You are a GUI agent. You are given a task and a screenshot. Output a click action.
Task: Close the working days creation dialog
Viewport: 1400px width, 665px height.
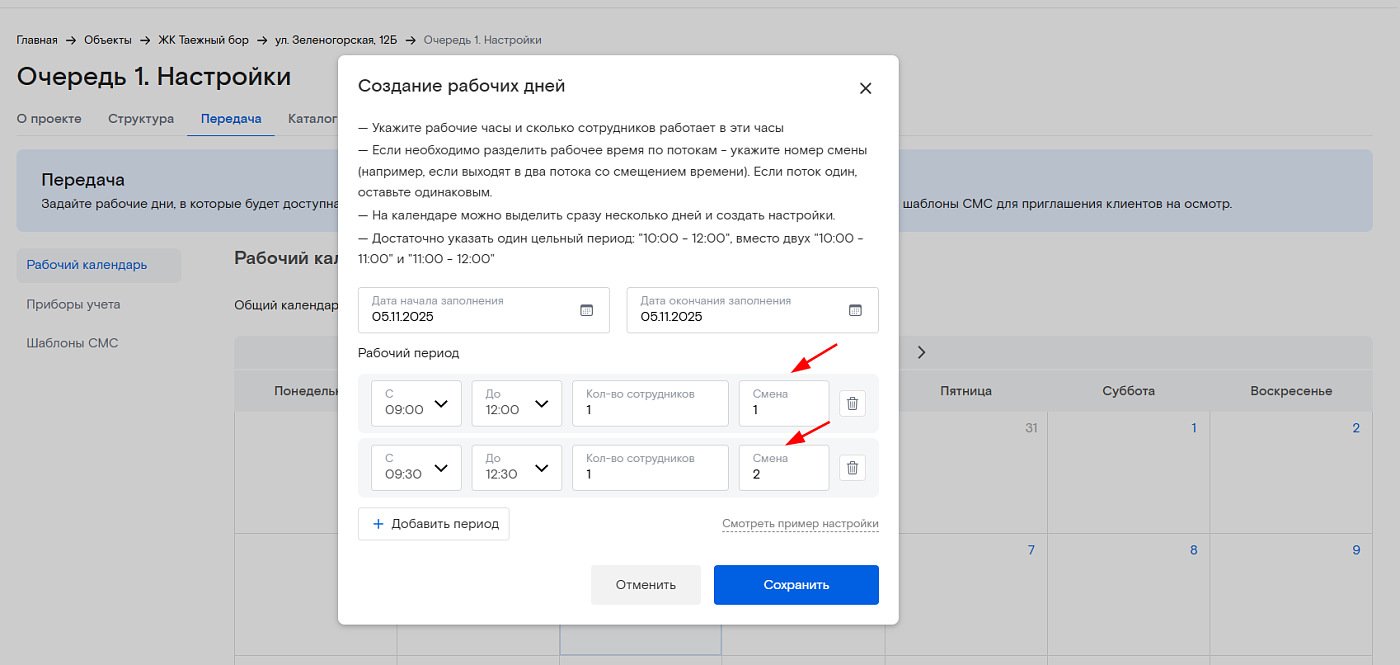(x=865, y=88)
